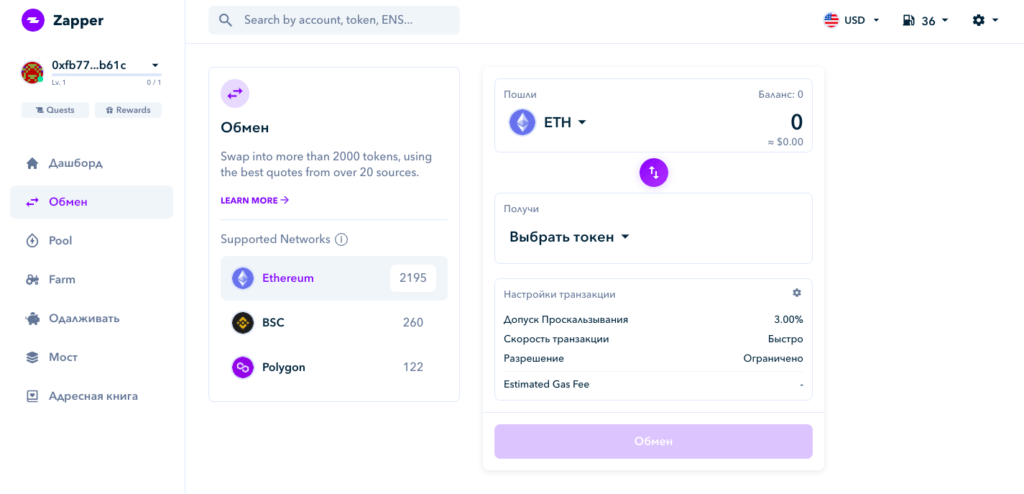
Task: Open the Pool sidebar item
Action: (x=60, y=241)
